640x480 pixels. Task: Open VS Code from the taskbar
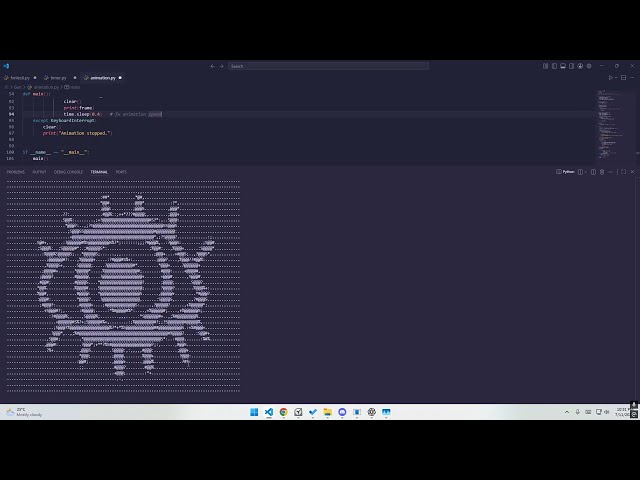pyautogui.click(x=269, y=412)
